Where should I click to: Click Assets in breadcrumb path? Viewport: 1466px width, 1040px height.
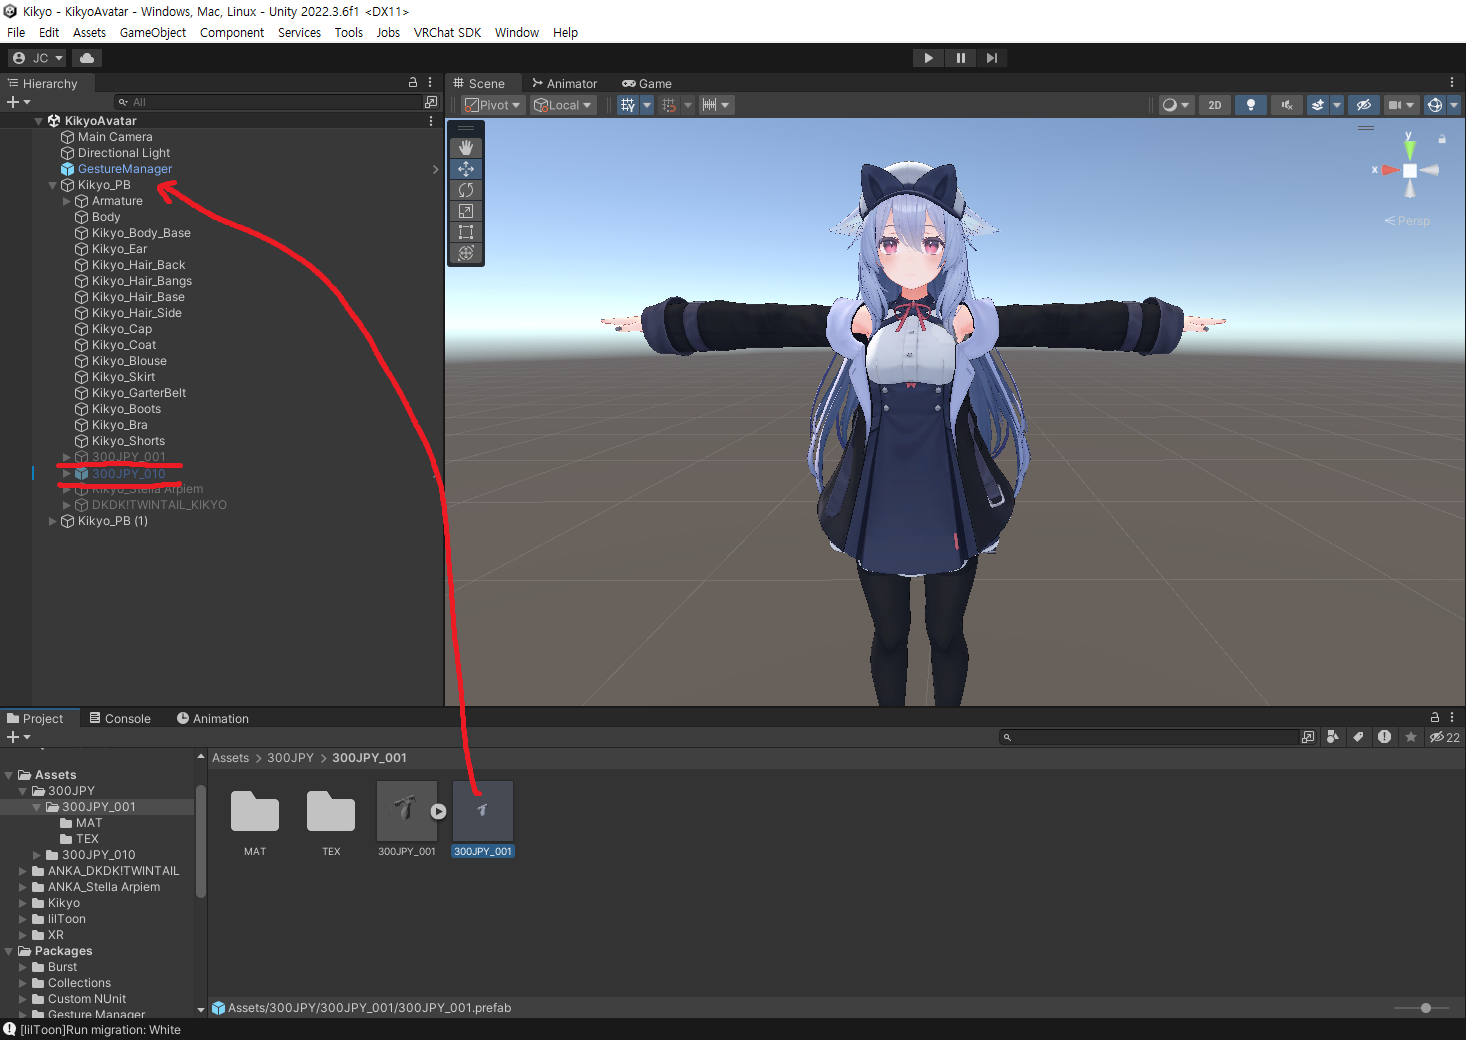pyautogui.click(x=230, y=758)
